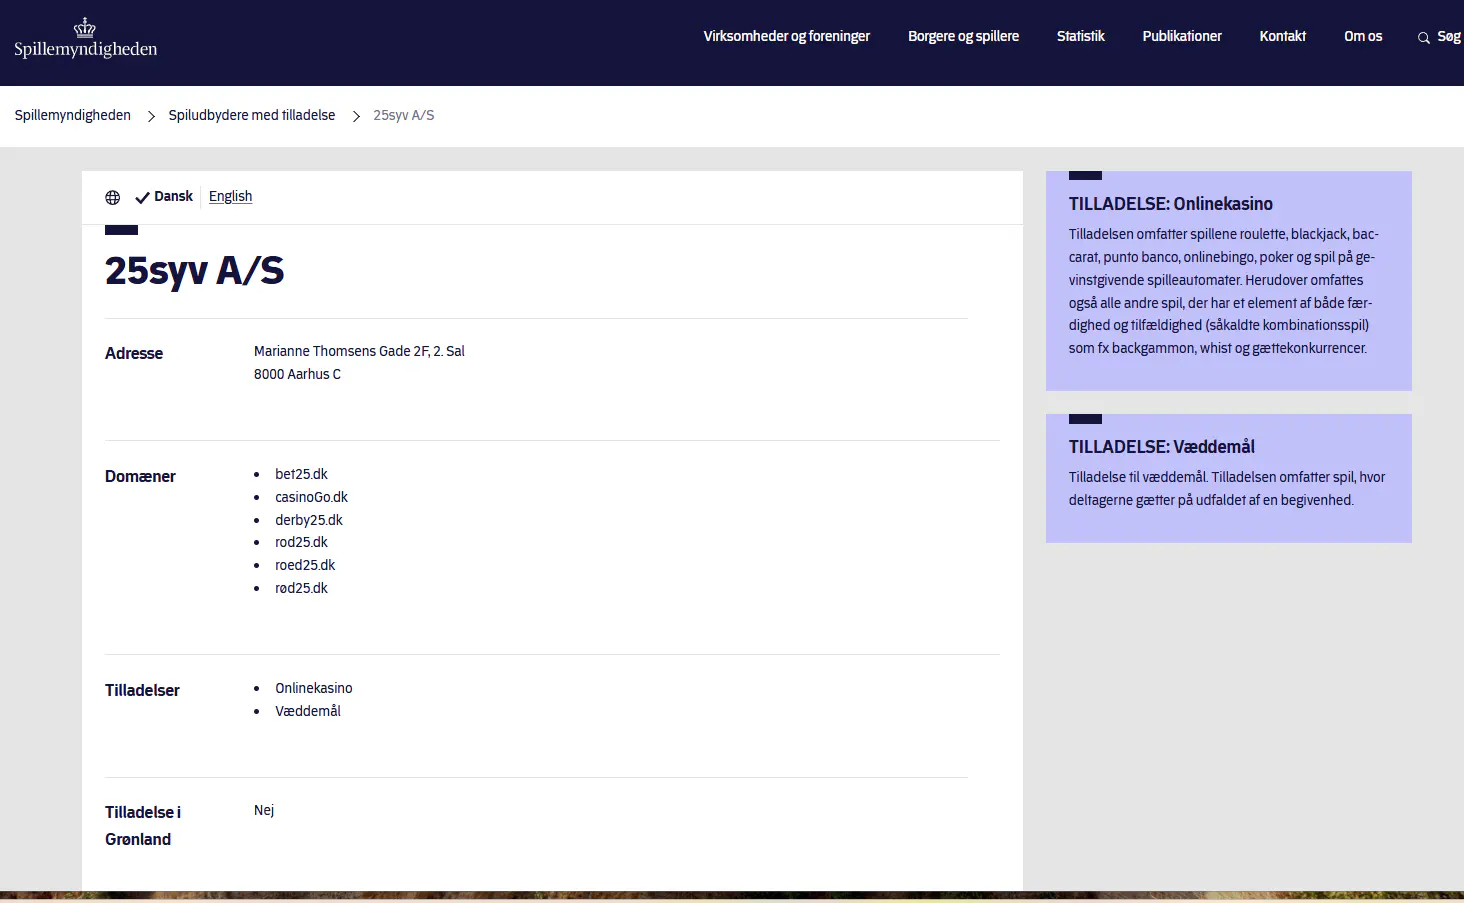Open the Om os menu
The height and width of the screenshot is (903, 1464).
1363,36
